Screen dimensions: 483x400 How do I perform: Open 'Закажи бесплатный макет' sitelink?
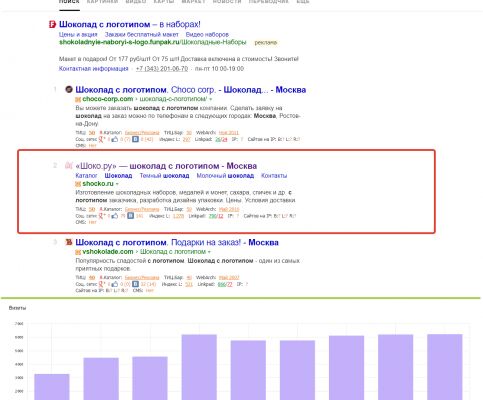click(142, 34)
